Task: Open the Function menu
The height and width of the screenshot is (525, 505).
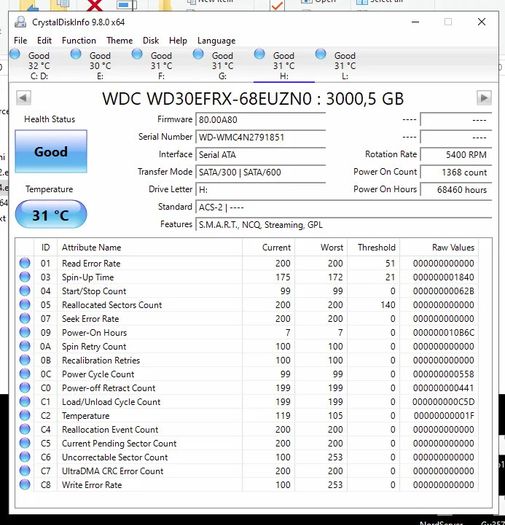Action: point(79,41)
